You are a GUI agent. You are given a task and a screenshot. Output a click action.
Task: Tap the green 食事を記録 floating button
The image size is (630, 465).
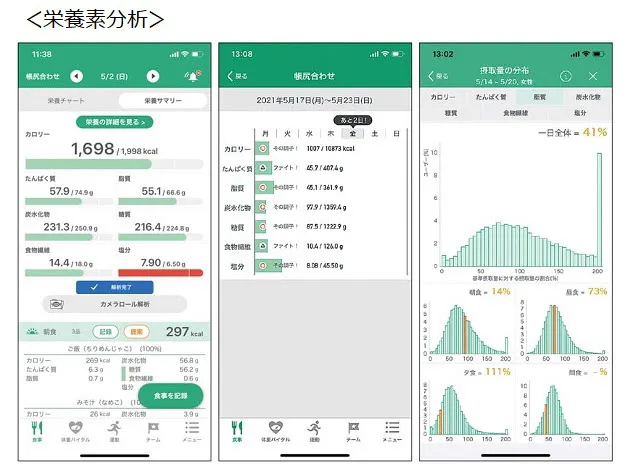[x=170, y=396]
